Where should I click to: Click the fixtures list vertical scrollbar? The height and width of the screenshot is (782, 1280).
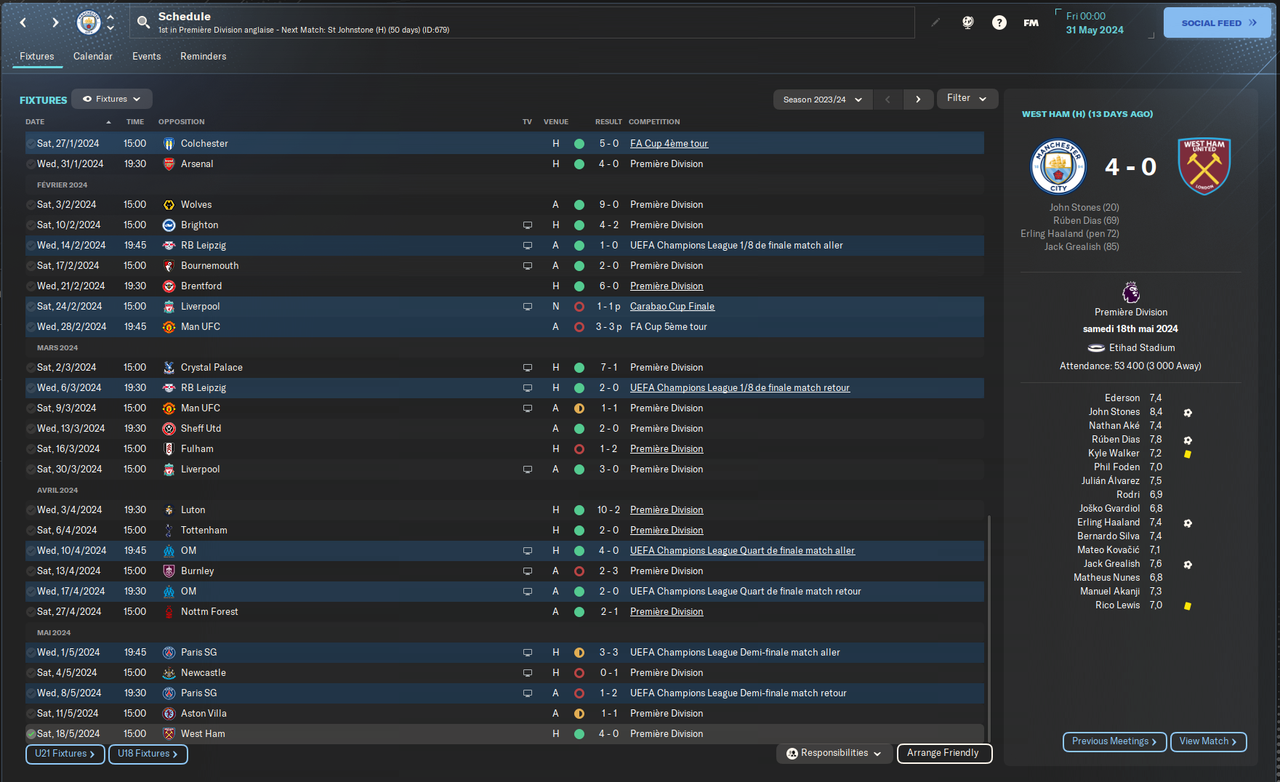click(988, 630)
